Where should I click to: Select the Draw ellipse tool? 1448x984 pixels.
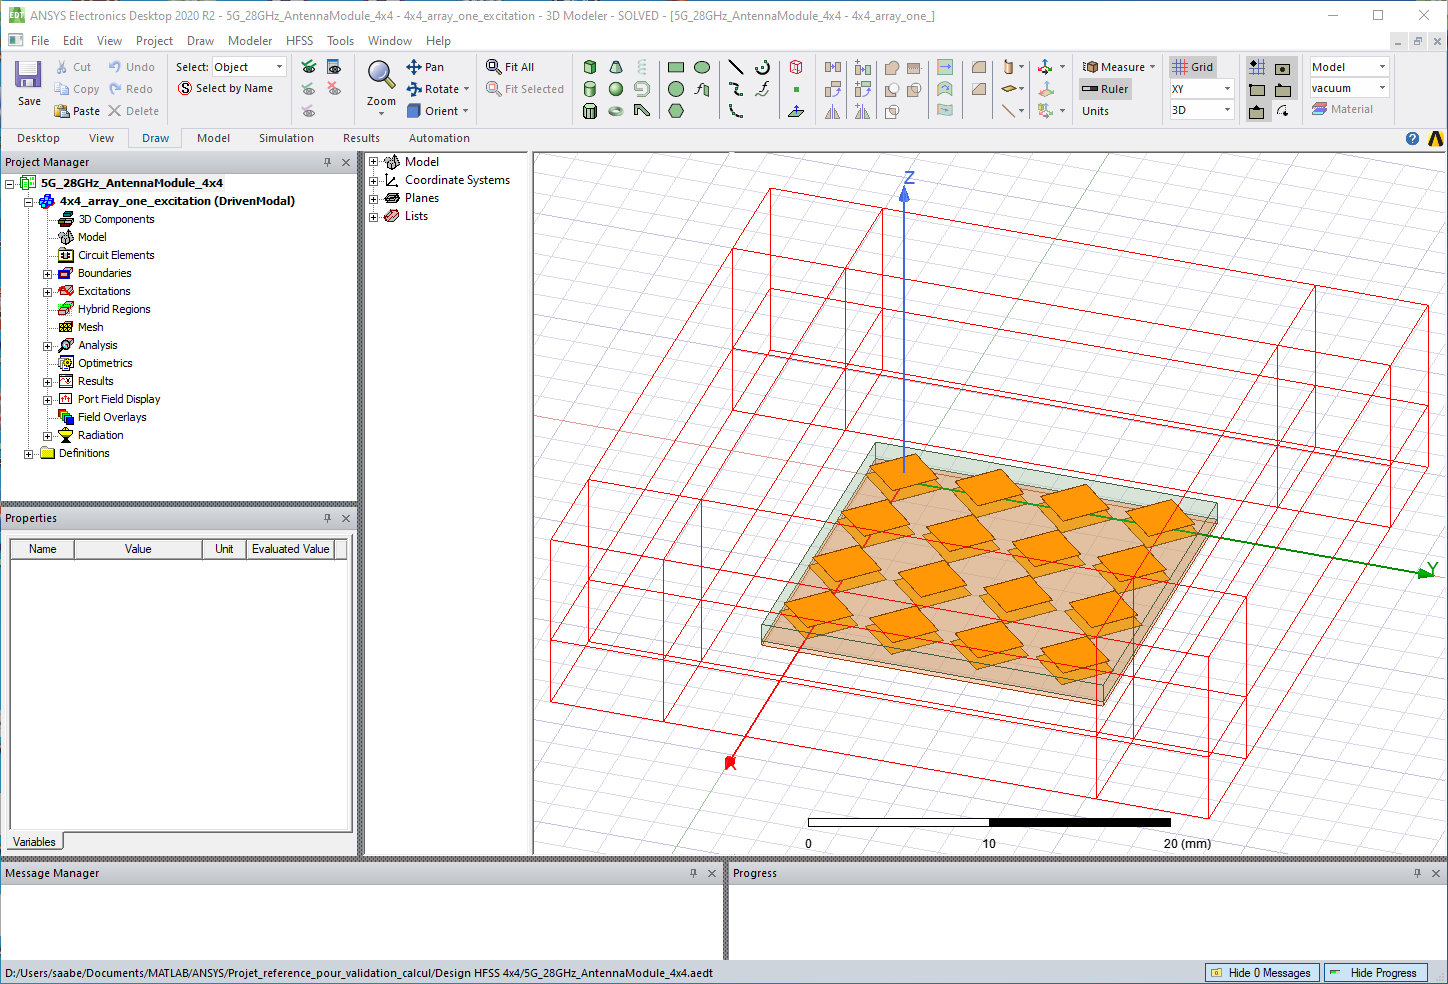pyautogui.click(x=702, y=67)
